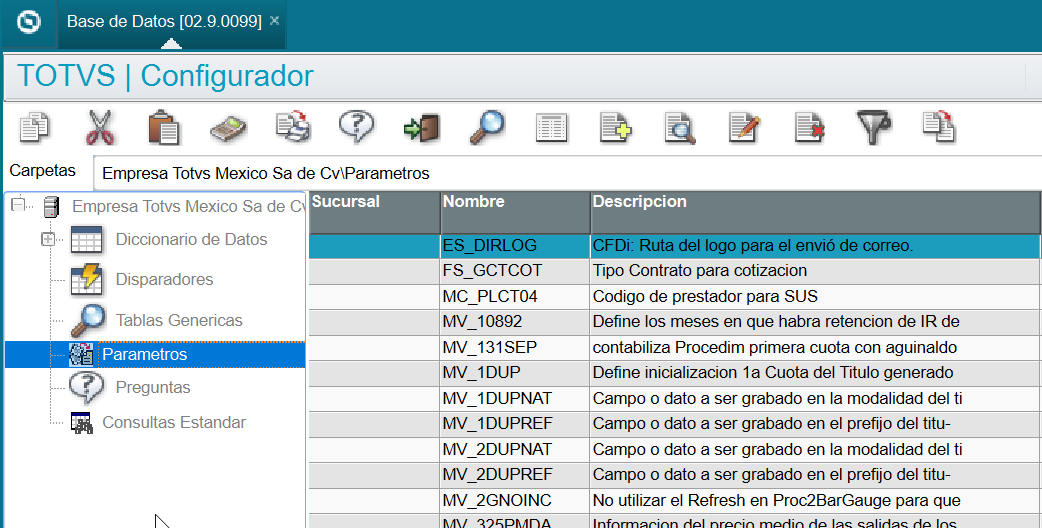The image size is (1042, 528).
Task: Click the TOTVS logo icon
Action: tap(28, 22)
